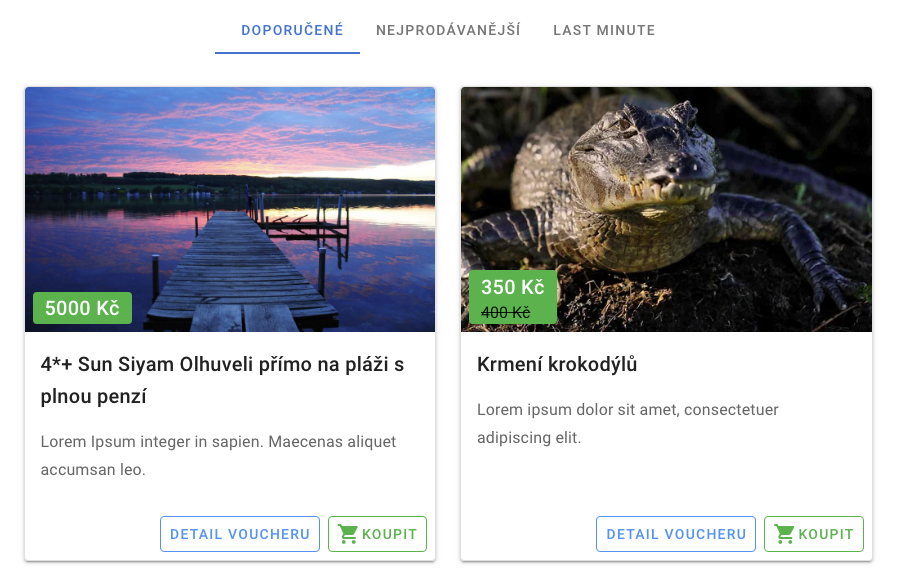This screenshot has height=575, width=900.
Task: Click the 350 Kč discounted price
Action: pos(512,287)
